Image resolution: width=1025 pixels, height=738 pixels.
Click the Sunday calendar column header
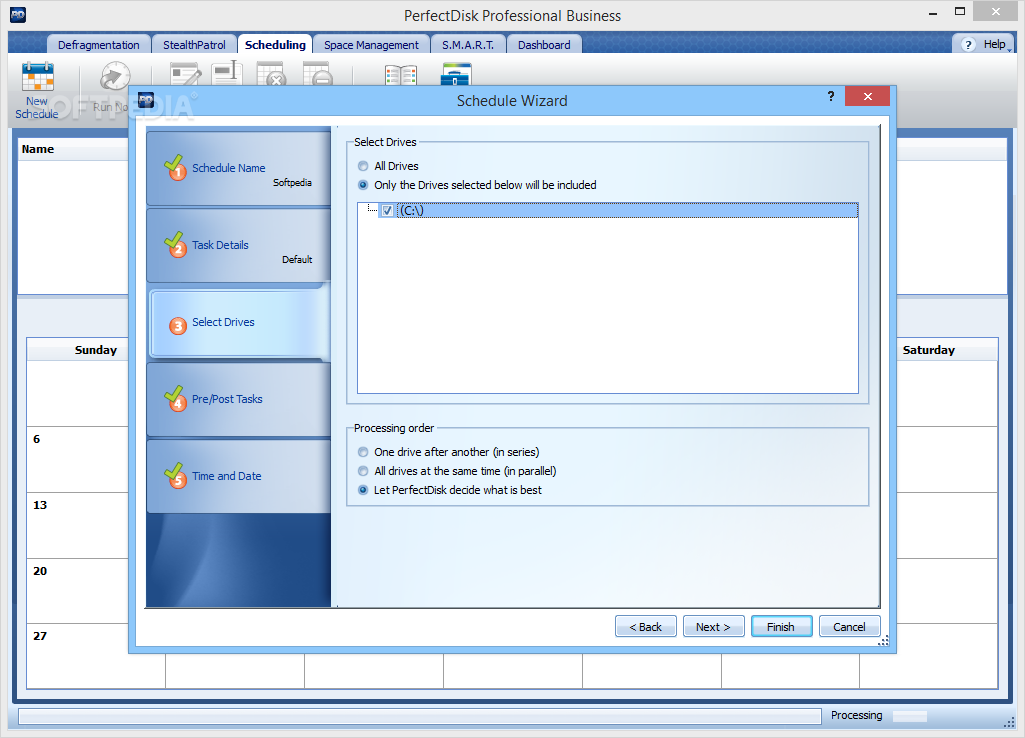pos(95,350)
